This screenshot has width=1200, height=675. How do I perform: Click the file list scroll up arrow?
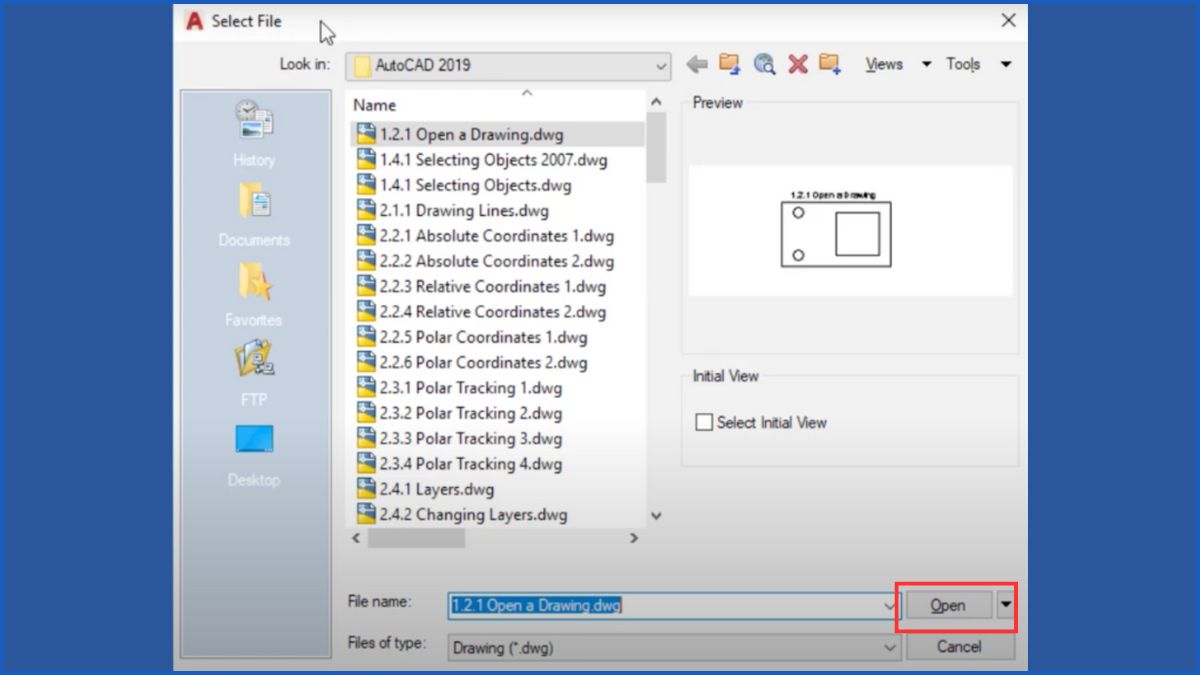pyautogui.click(x=656, y=101)
